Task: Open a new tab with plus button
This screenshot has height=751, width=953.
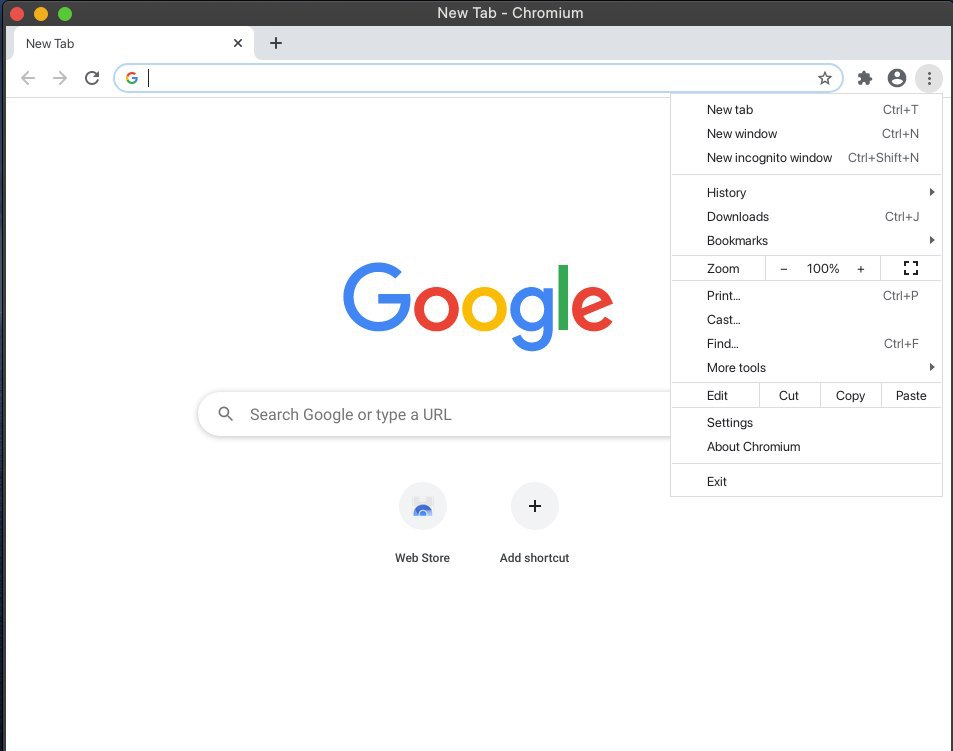Action: click(x=275, y=43)
